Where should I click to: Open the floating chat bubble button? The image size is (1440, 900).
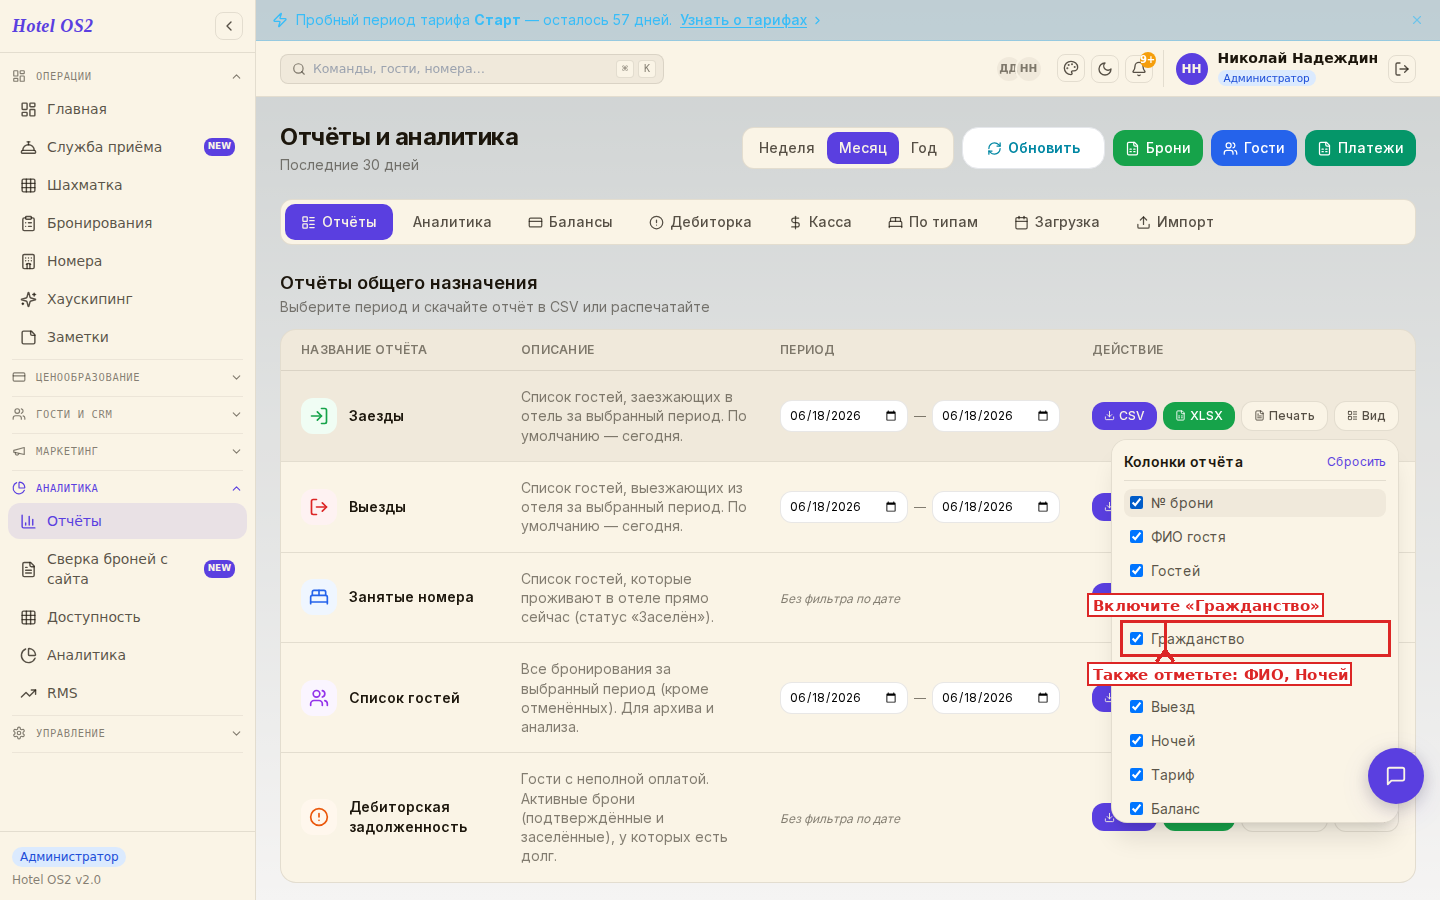[x=1396, y=776]
